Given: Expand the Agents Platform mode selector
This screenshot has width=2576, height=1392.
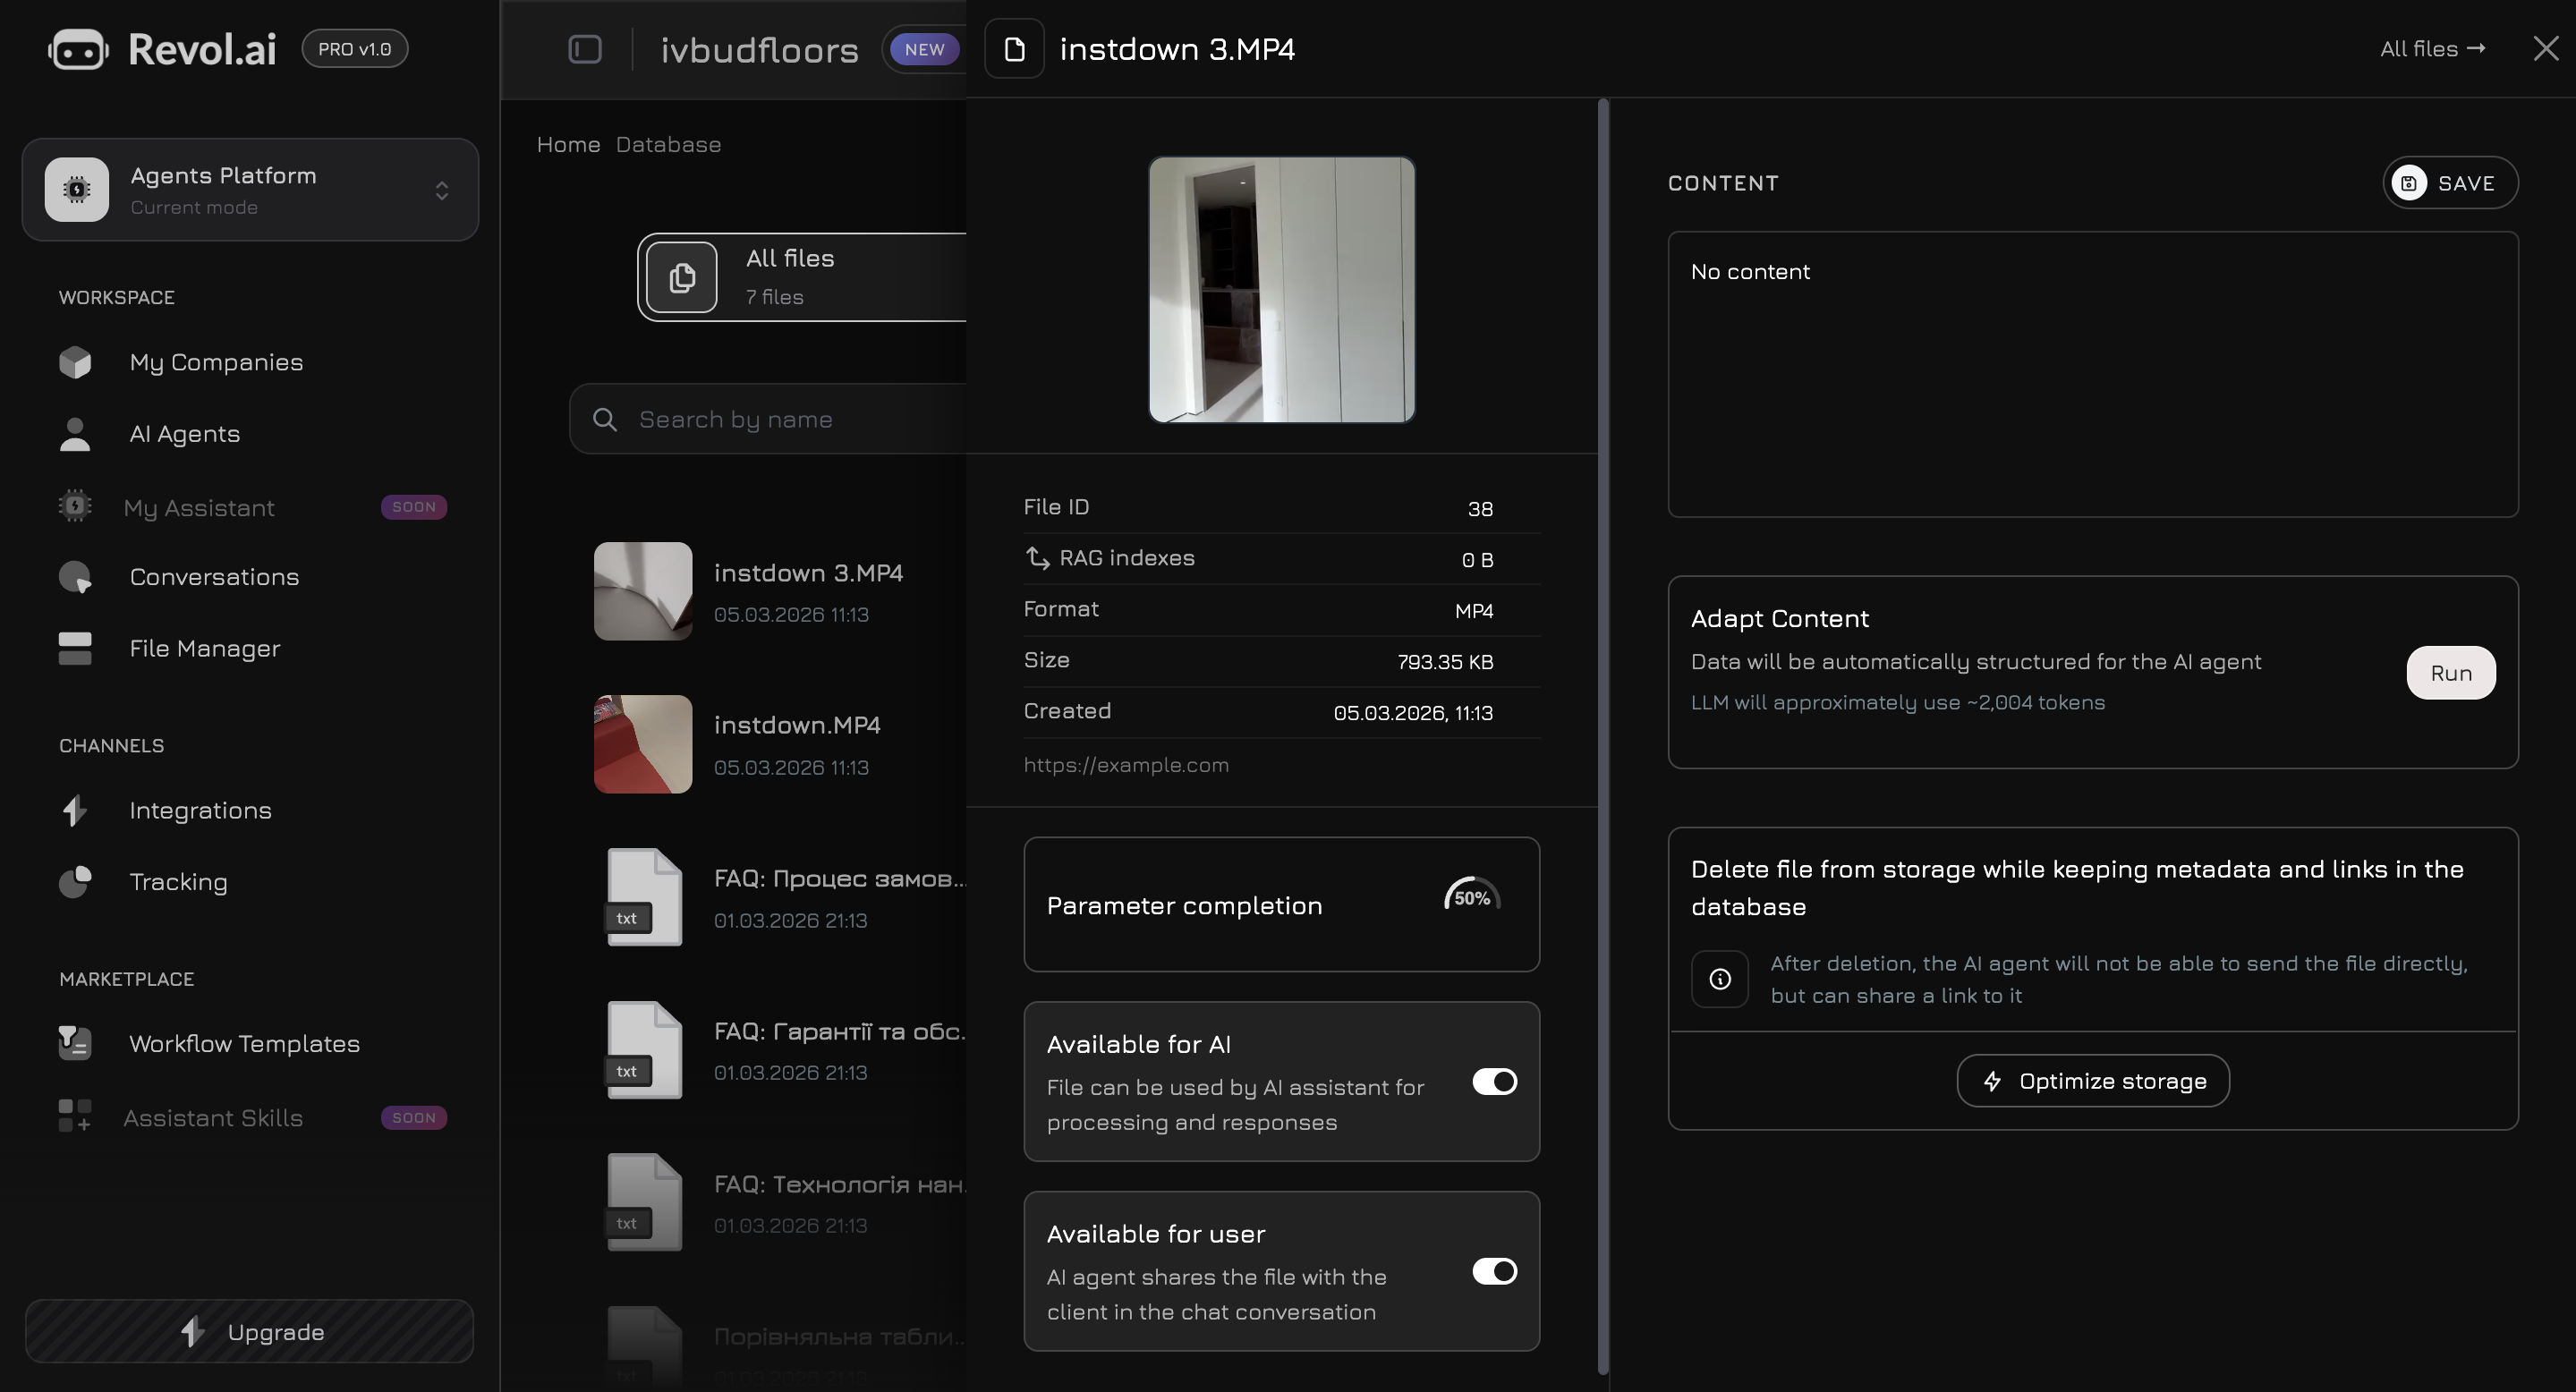Looking at the screenshot, I should tap(441, 190).
